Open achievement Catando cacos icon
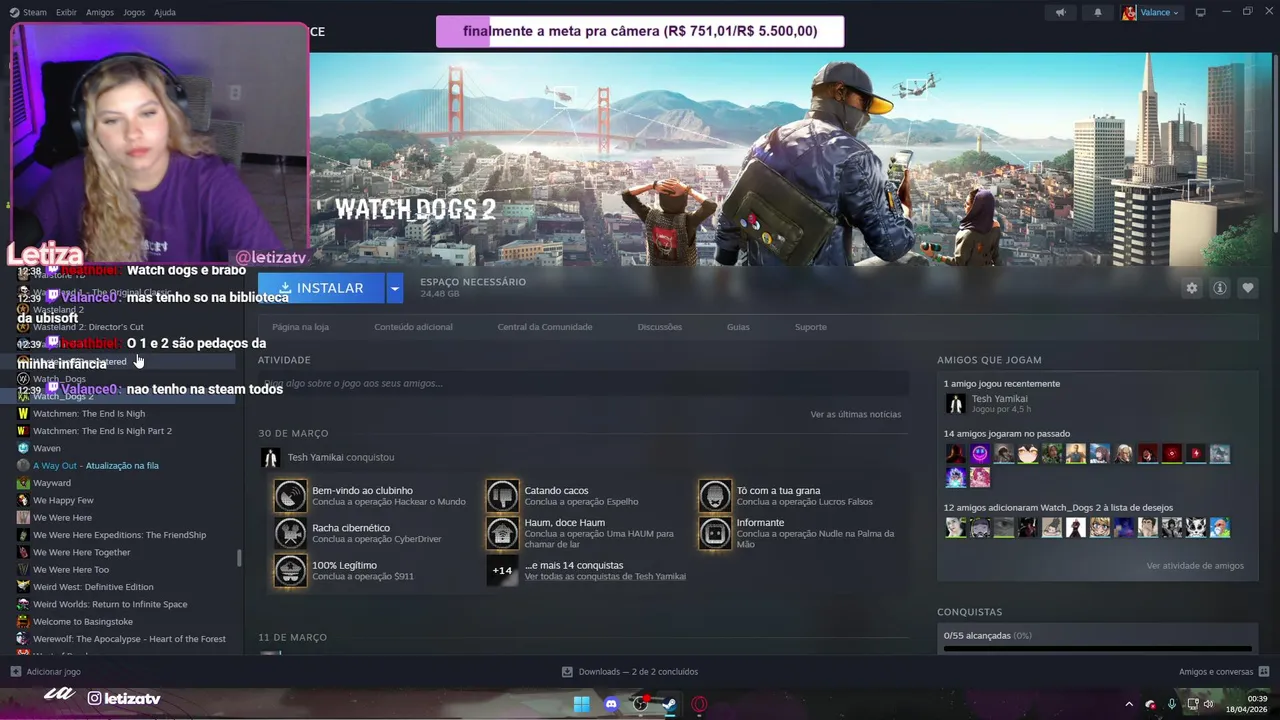 [x=502, y=495]
